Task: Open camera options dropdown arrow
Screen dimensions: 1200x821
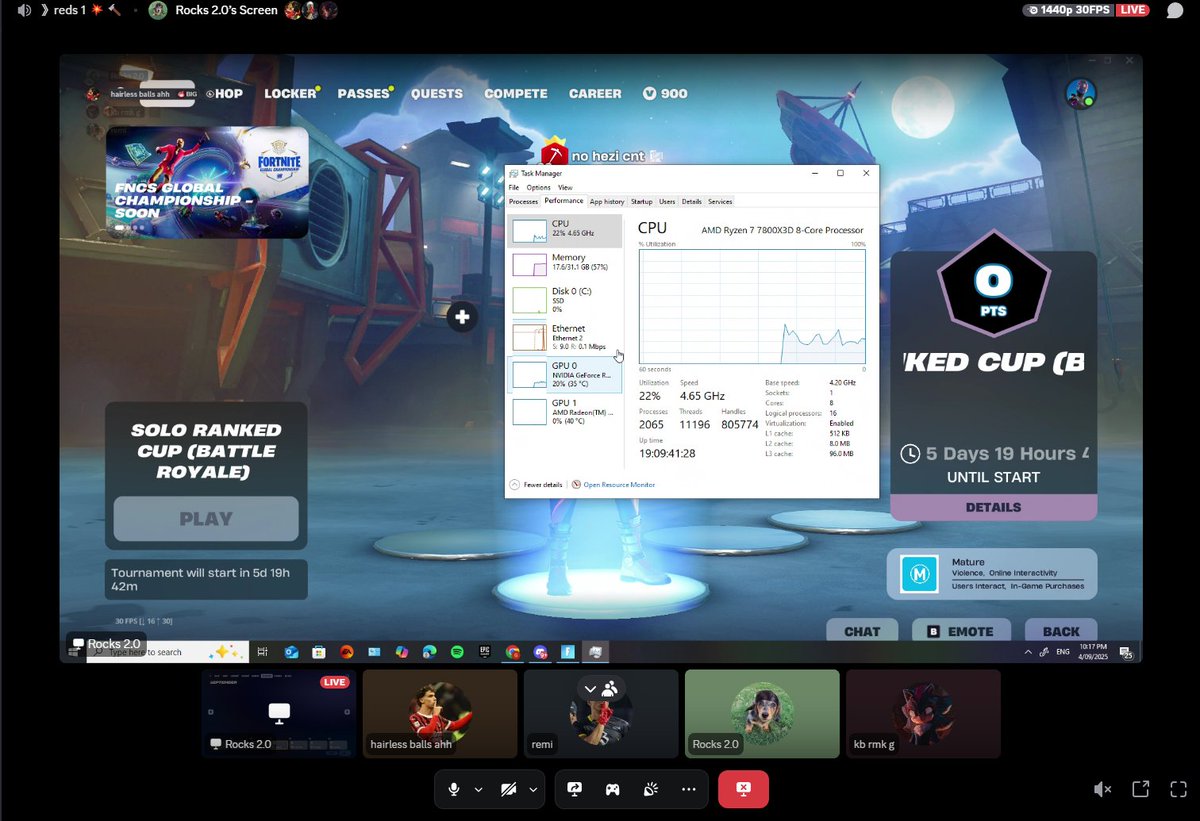Action: [533, 789]
